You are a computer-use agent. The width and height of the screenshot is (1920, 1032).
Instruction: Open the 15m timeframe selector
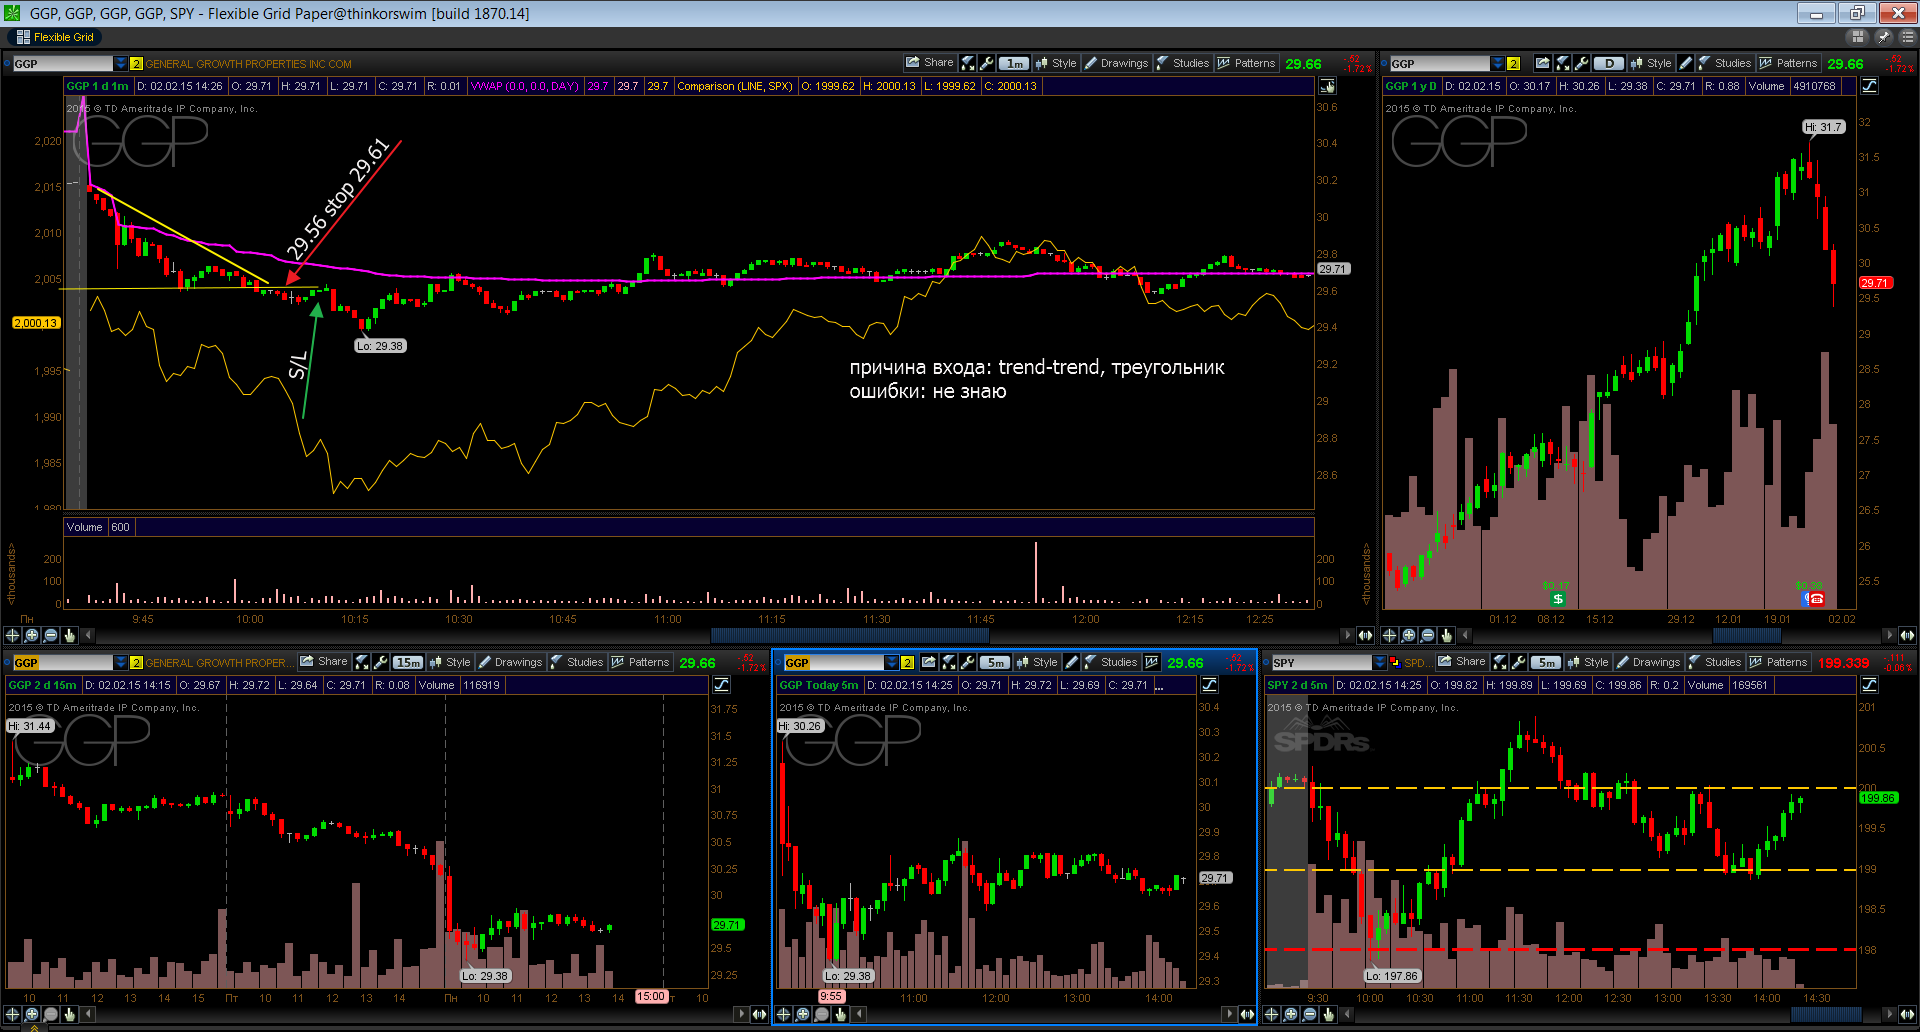pyautogui.click(x=408, y=662)
